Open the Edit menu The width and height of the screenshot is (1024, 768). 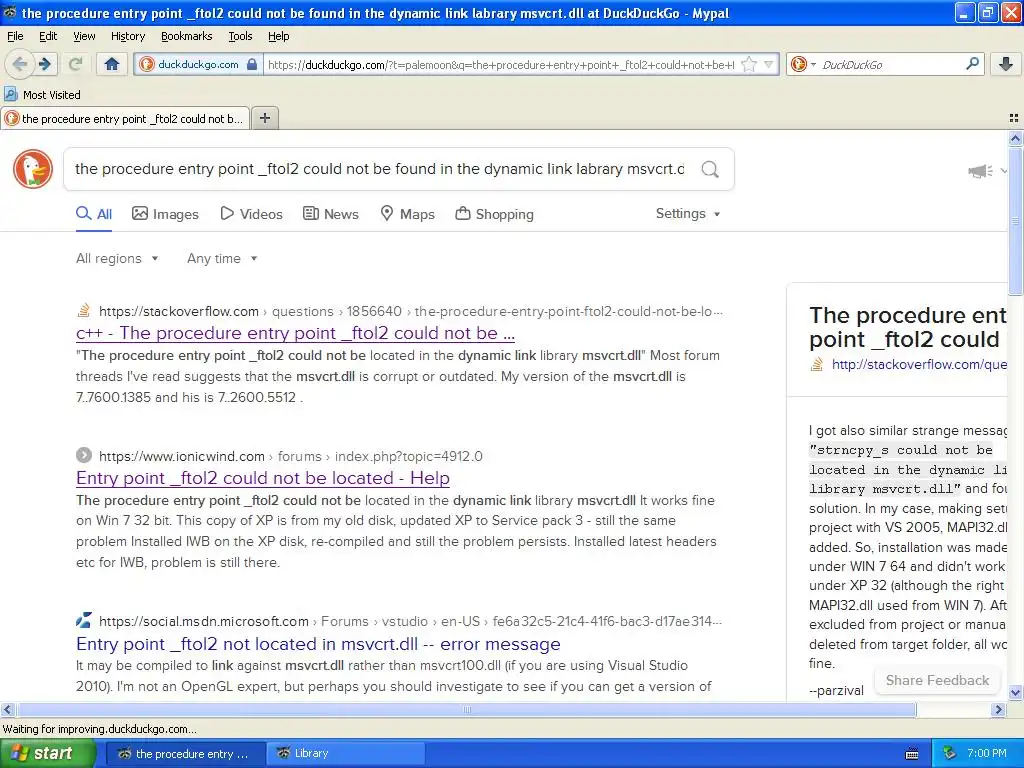pyautogui.click(x=48, y=36)
